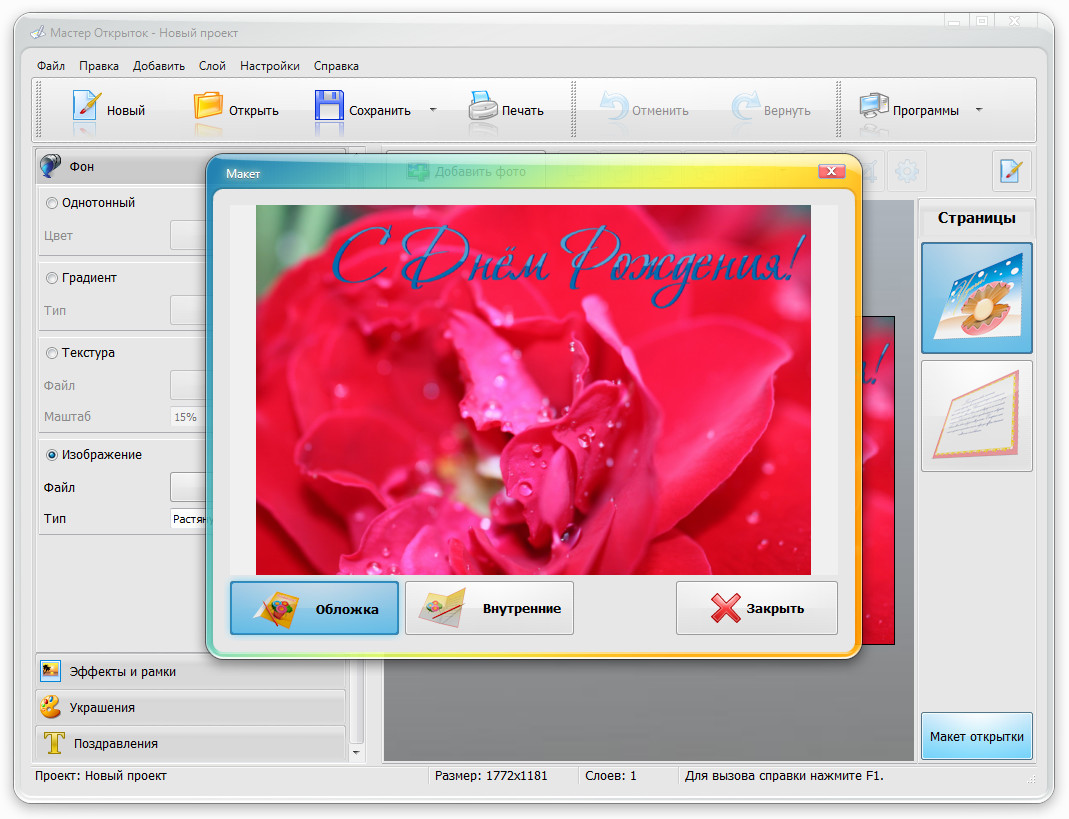Click the edit page icon top right
The height and width of the screenshot is (819, 1069).
pos(1011,171)
